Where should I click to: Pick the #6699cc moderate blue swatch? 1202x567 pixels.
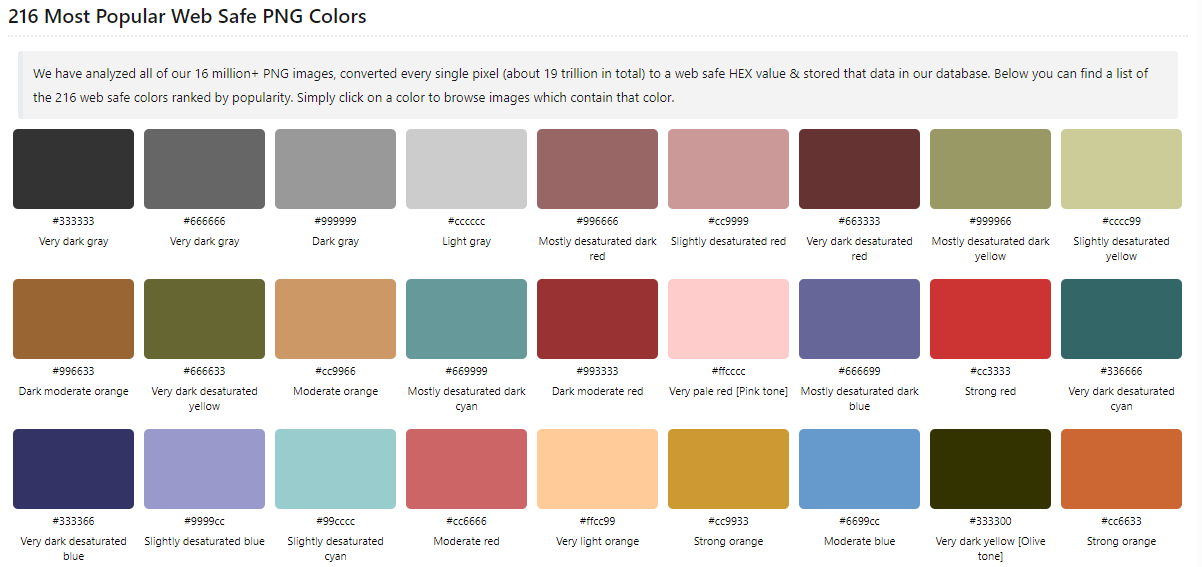[x=859, y=469]
